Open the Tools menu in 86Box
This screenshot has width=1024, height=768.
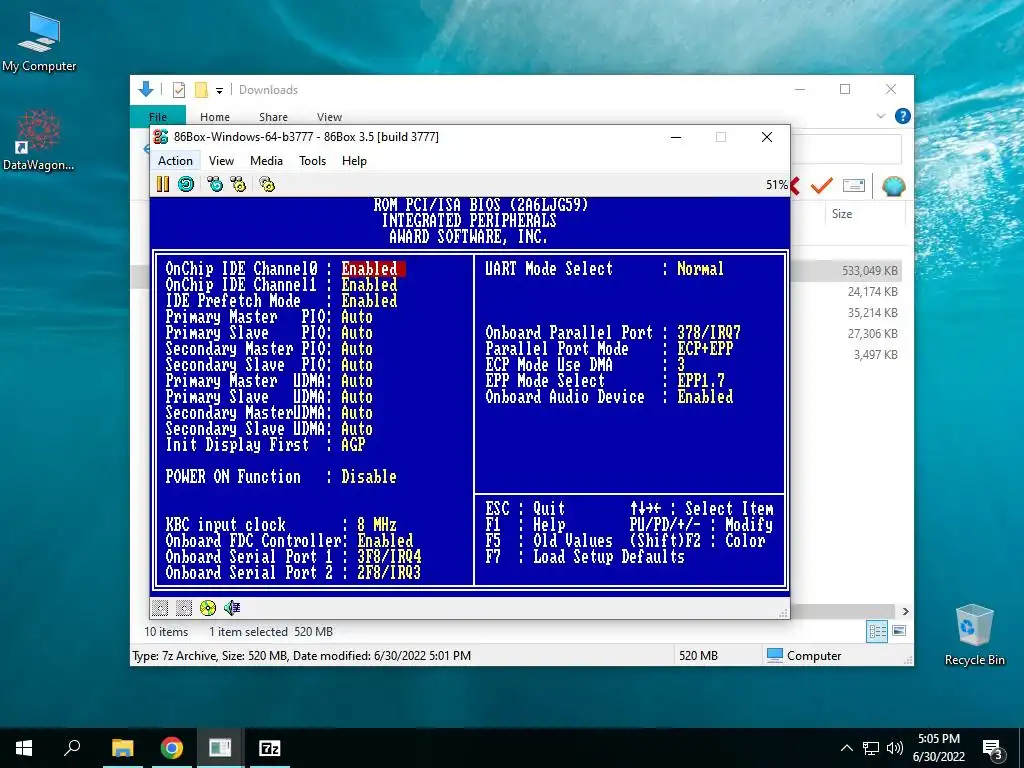pos(312,161)
